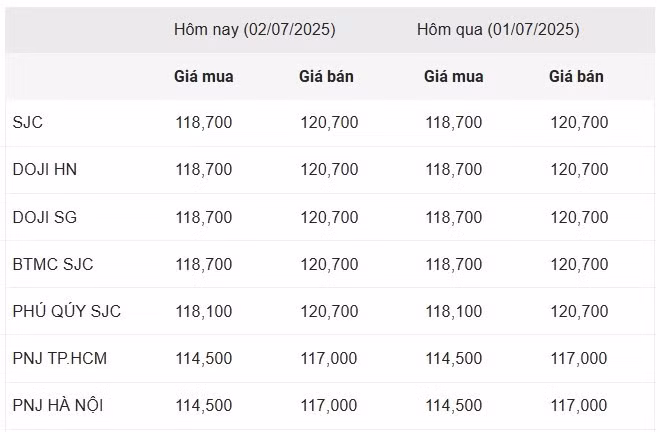The image size is (660, 432).
Task: Click the PHÚ QUÝ SJC row label
Action: pos(67,311)
